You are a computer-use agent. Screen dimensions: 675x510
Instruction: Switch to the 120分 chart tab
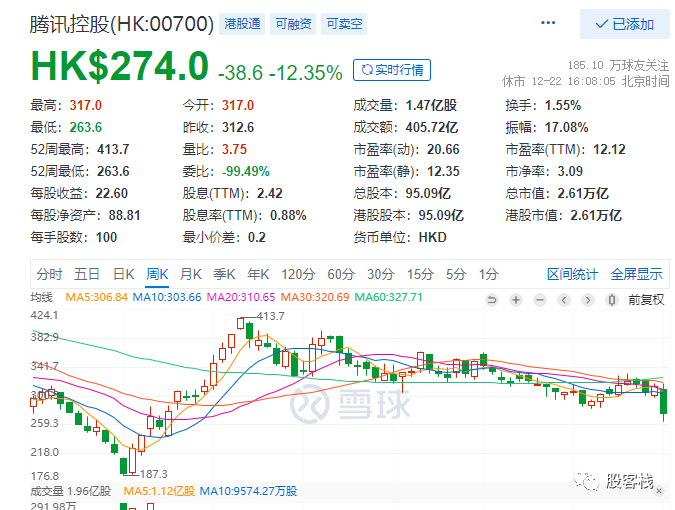pos(298,274)
